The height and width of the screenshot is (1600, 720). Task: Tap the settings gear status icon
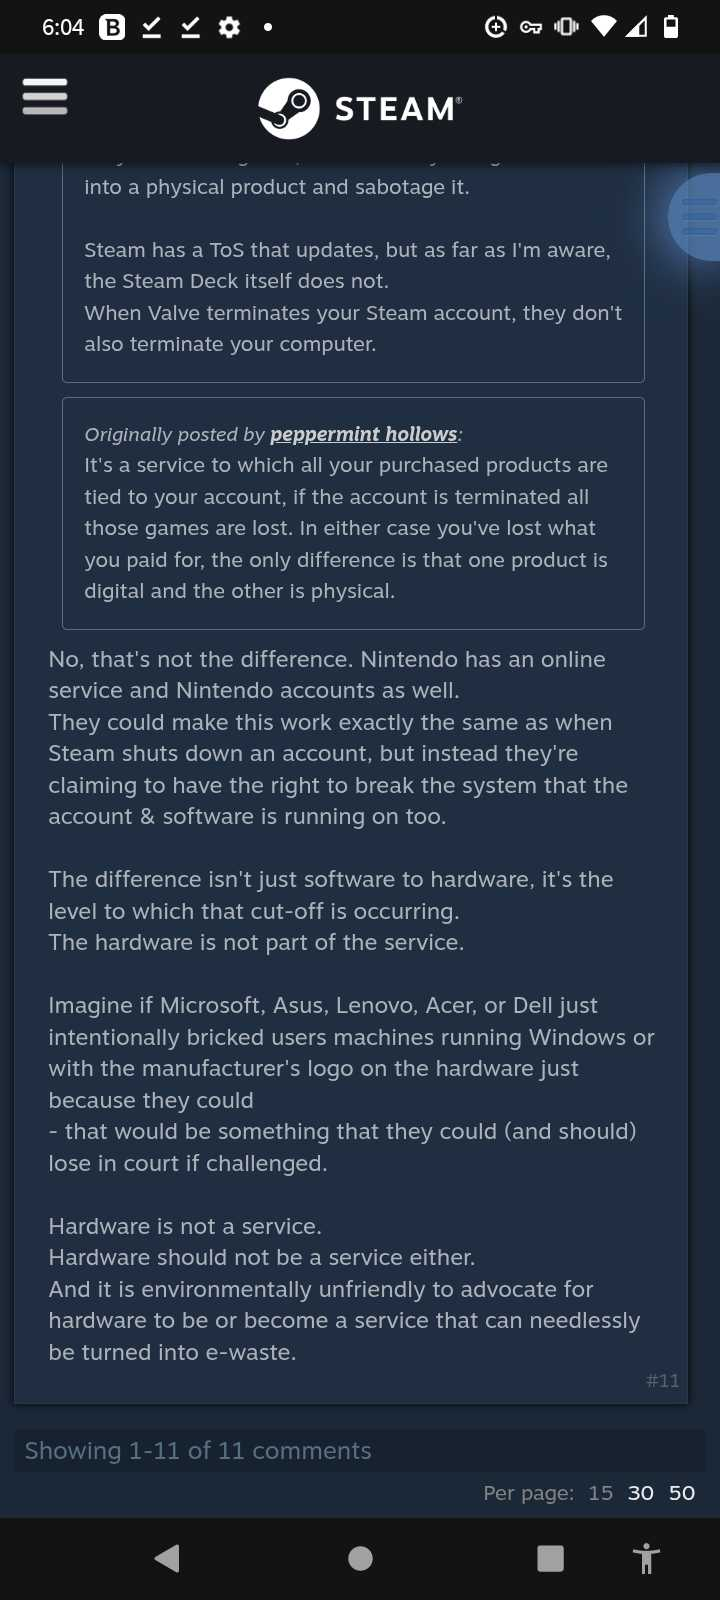(229, 28)
